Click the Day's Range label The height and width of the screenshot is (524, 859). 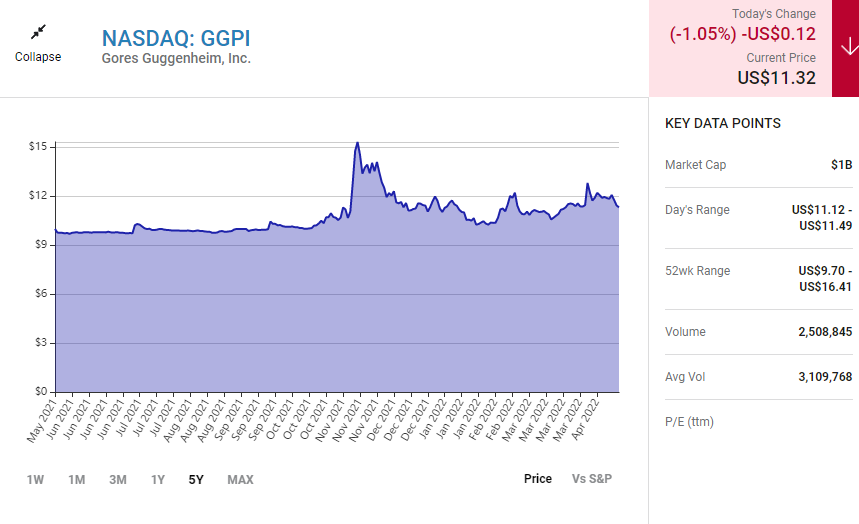tap(697, 210)
